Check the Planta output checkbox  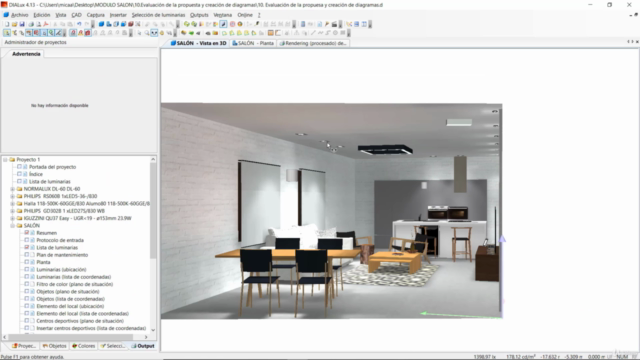(27, 262)
